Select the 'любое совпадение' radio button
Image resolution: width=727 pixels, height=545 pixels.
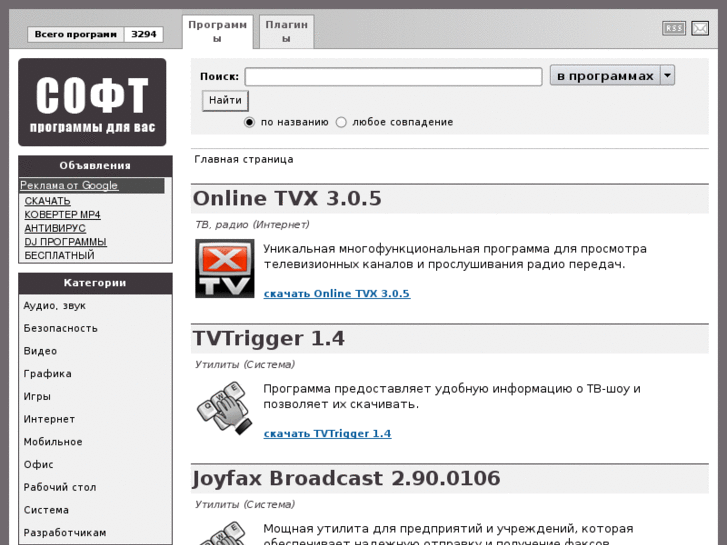(341, 122)
